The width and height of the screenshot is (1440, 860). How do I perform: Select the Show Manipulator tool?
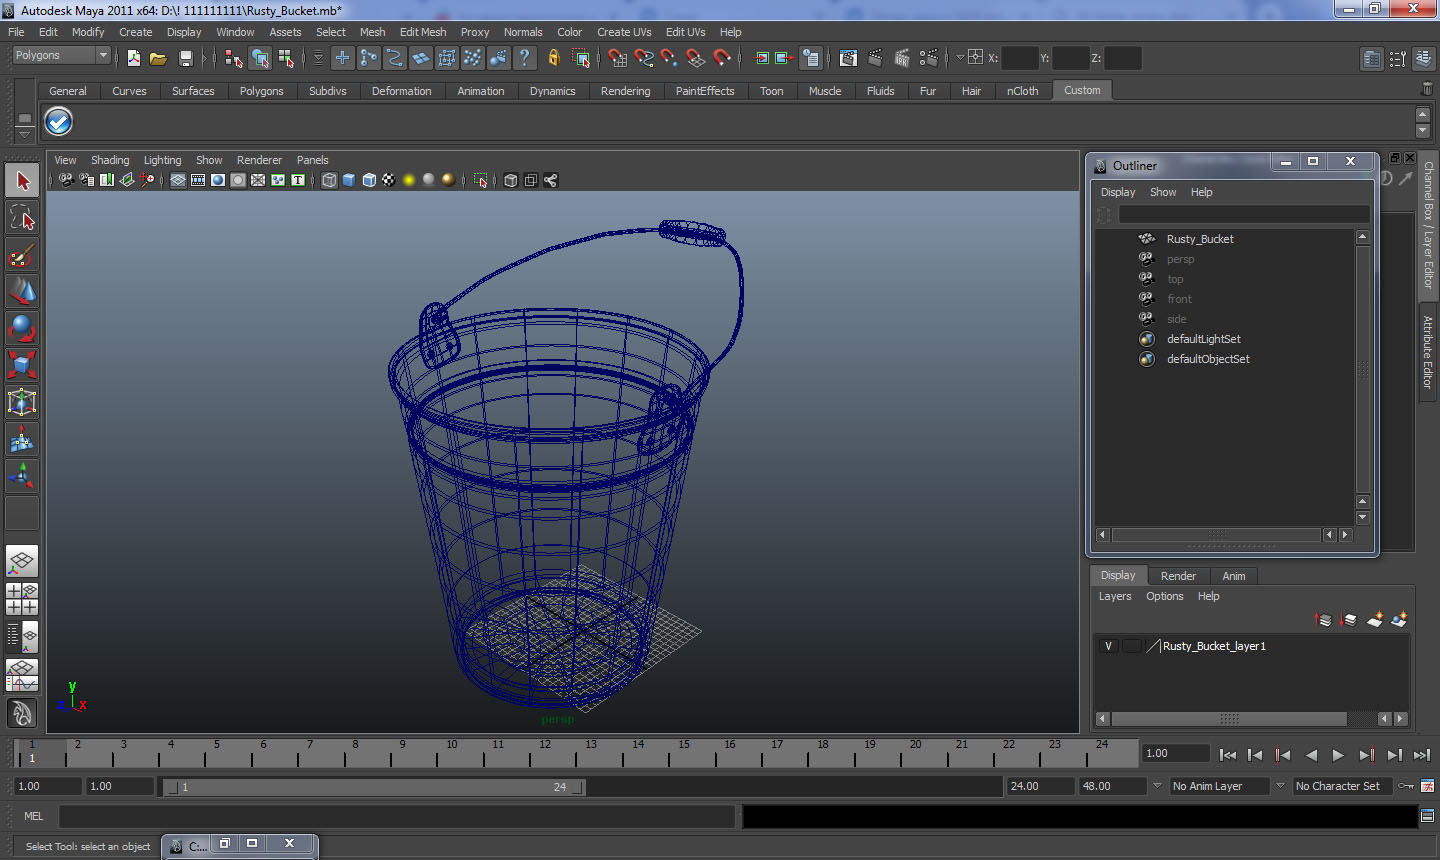[x=22, y=476]
